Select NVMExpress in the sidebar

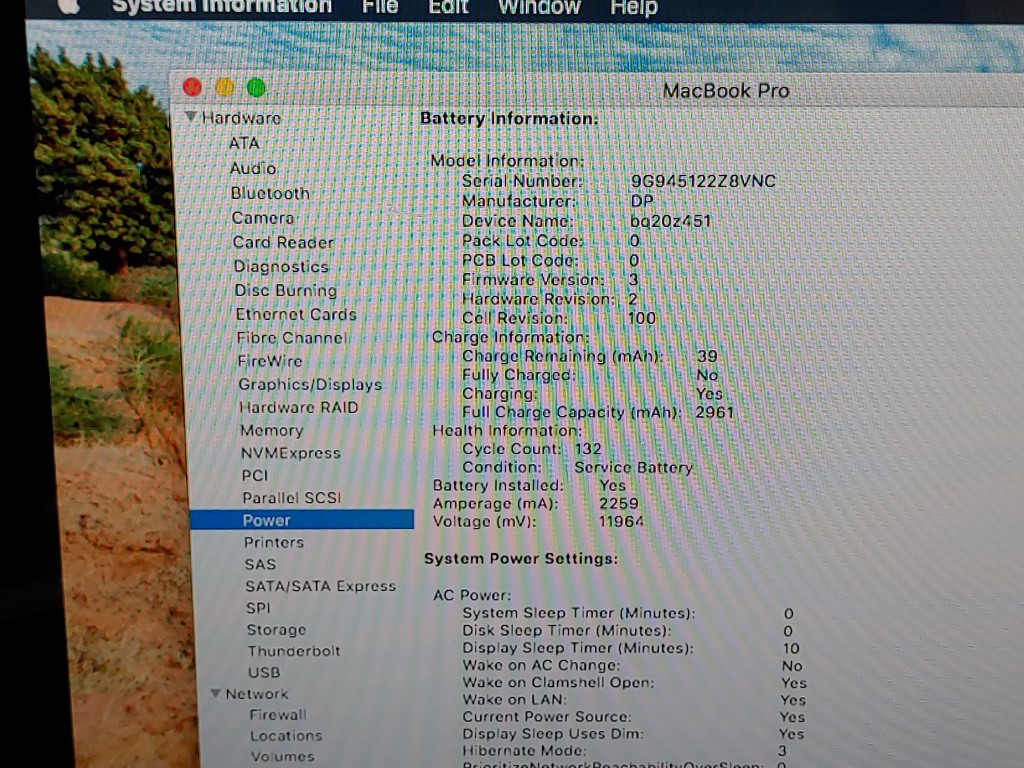291,453
